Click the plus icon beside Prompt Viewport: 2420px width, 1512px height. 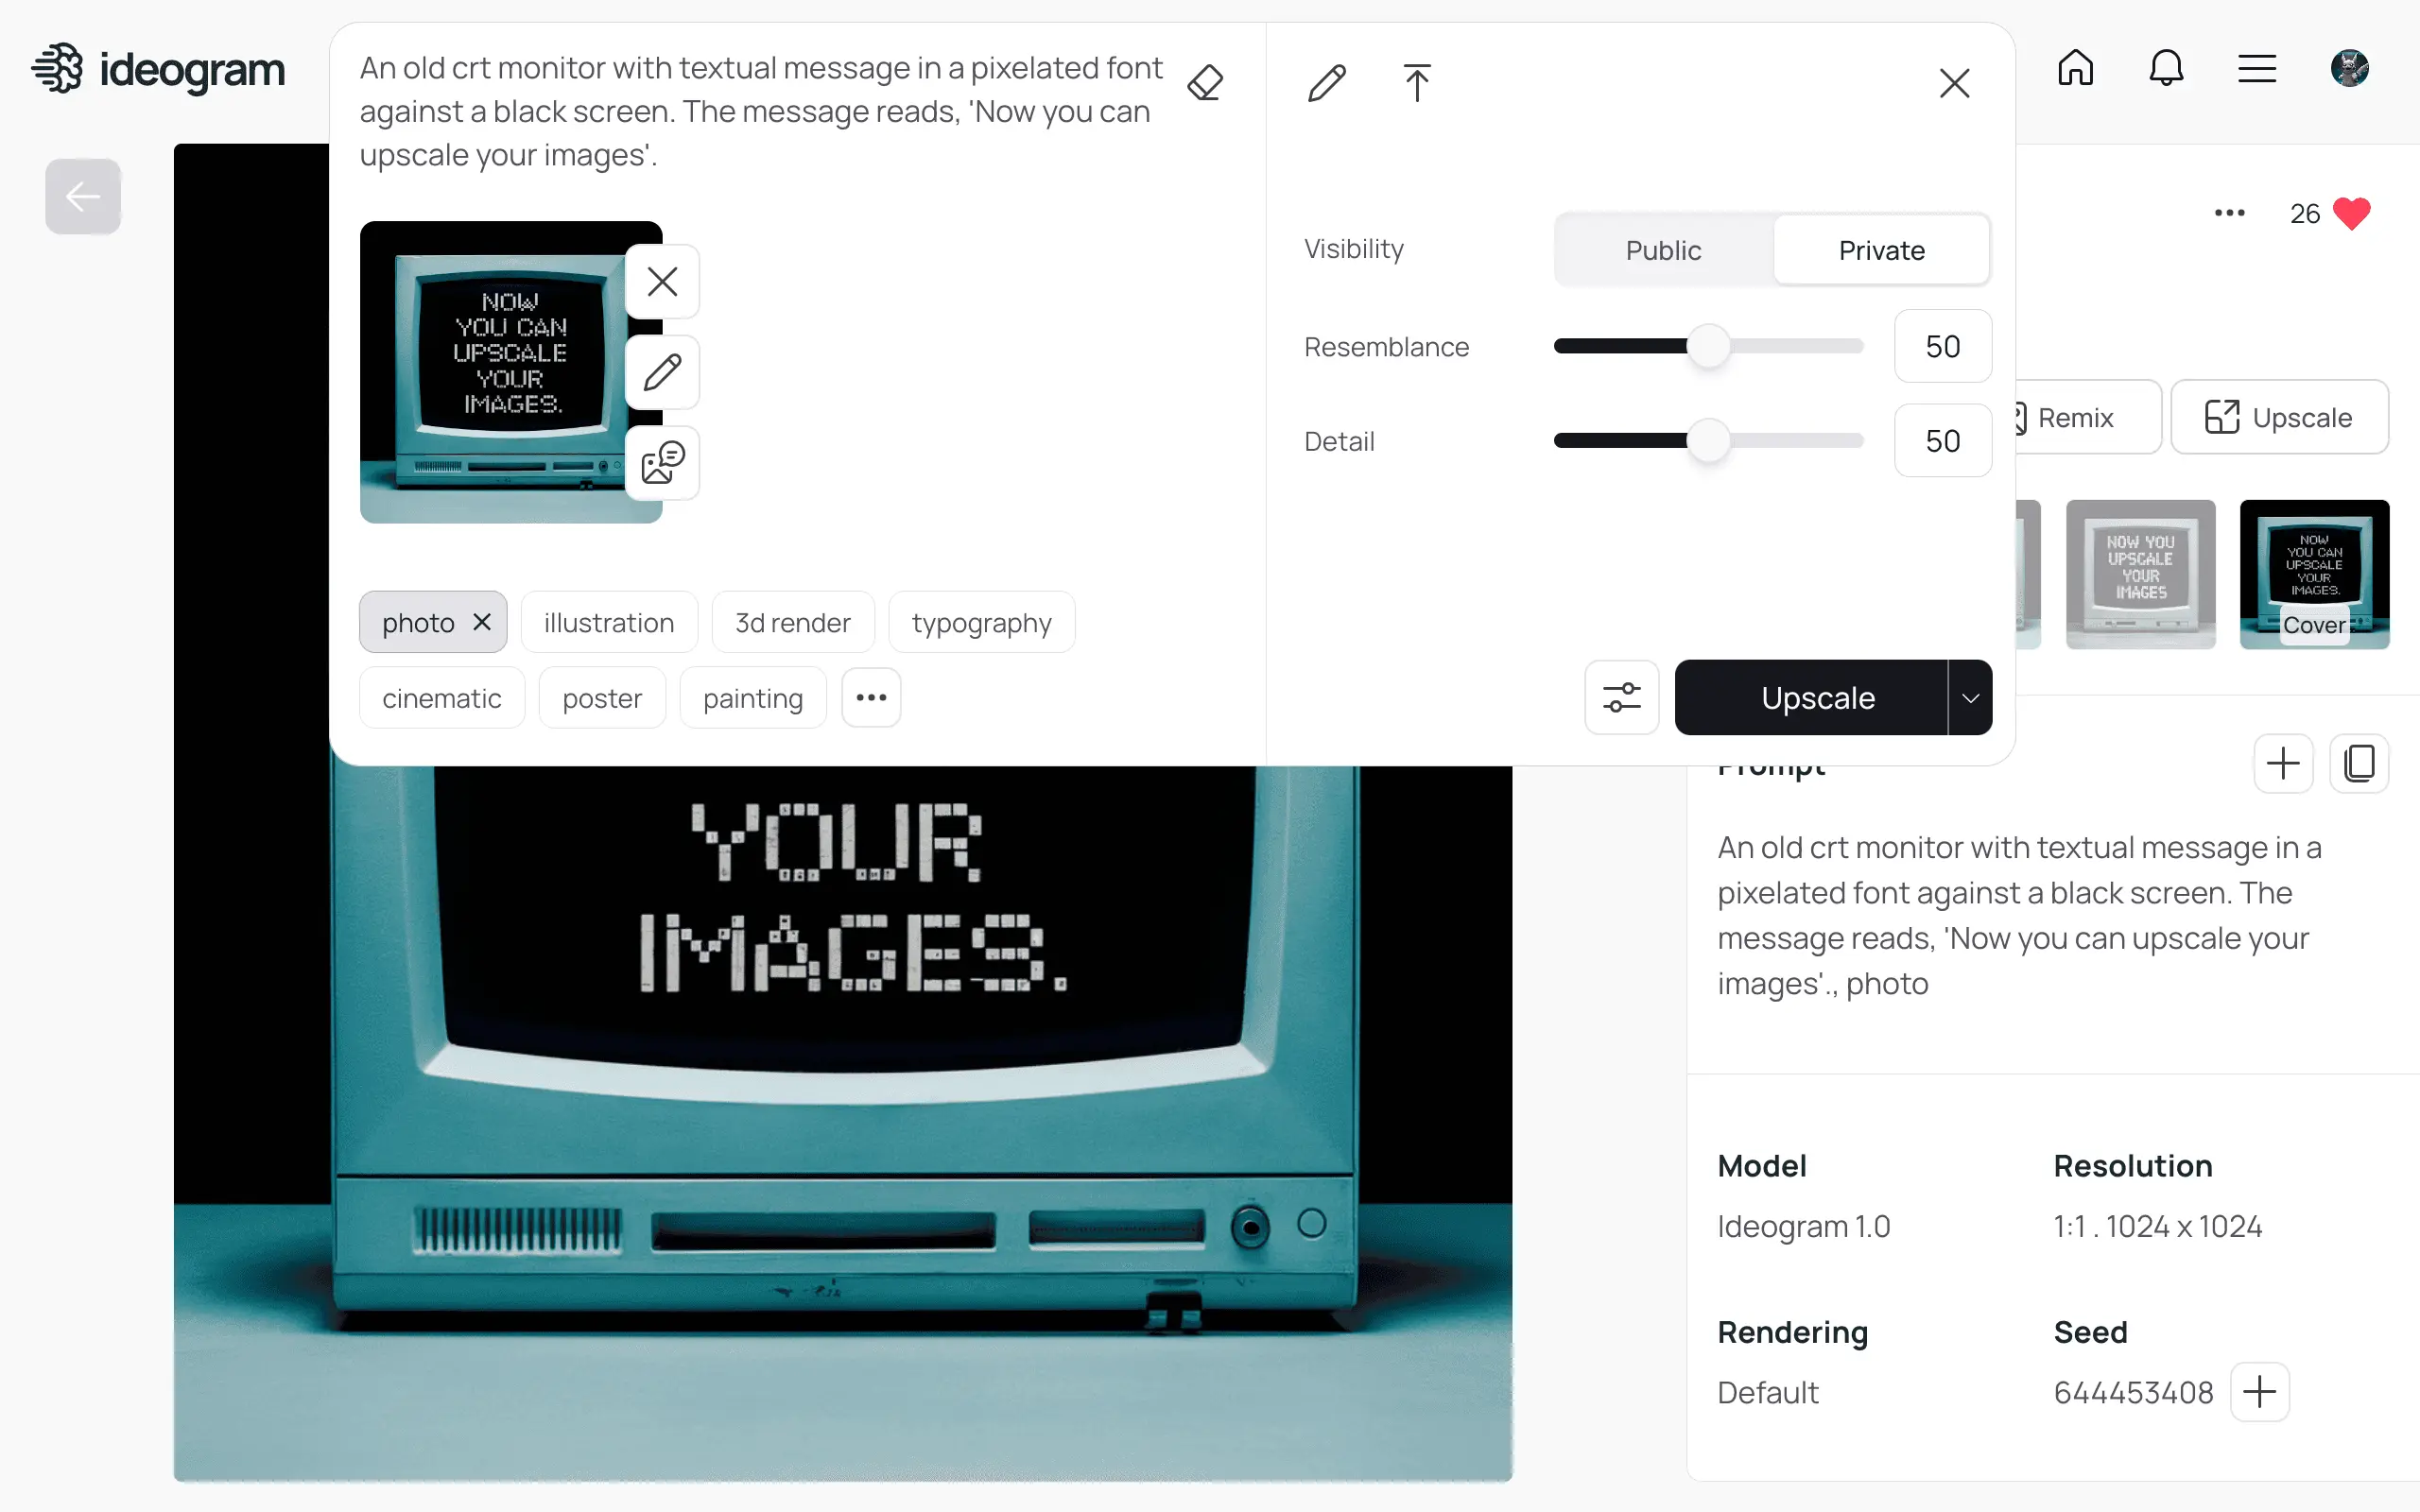[2283, 764]
